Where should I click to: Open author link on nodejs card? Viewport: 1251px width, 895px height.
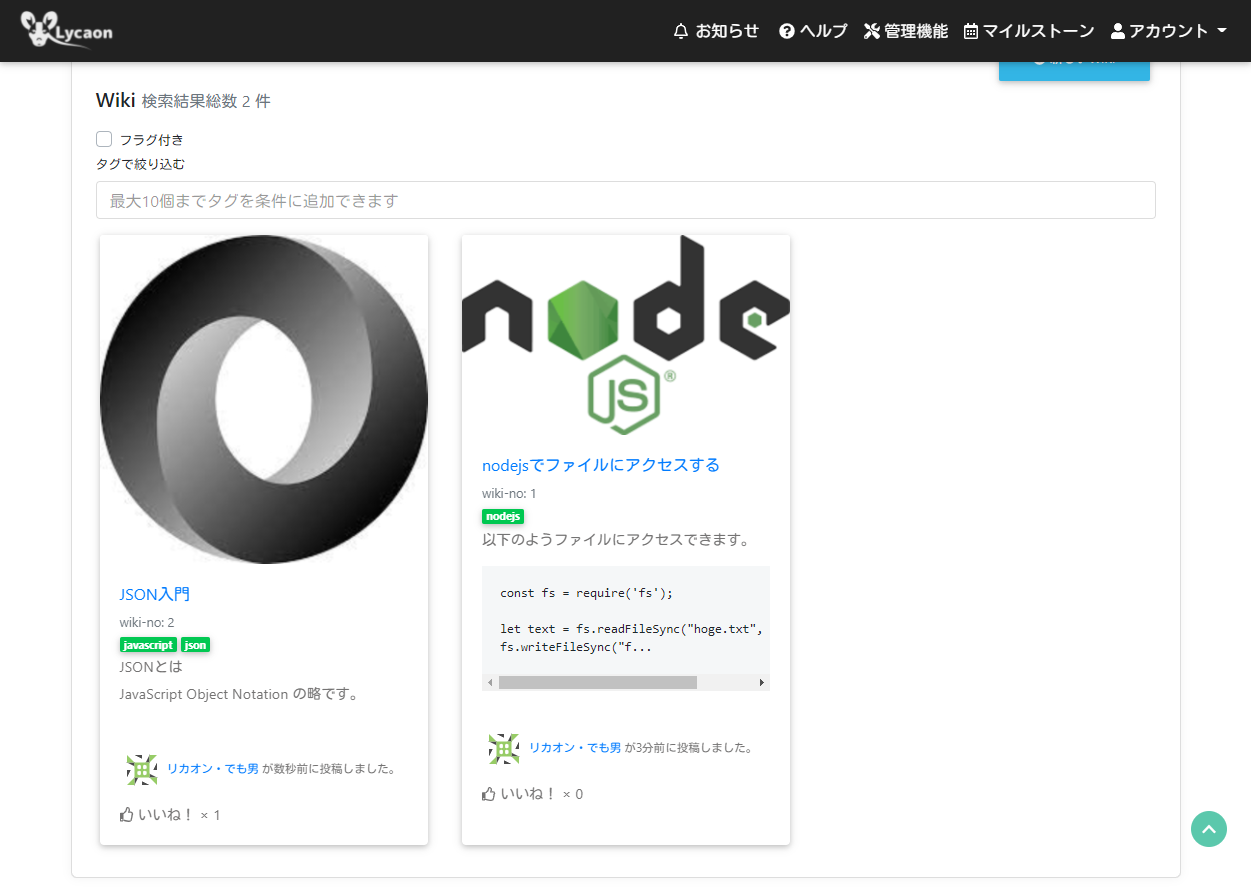[575, 747]
